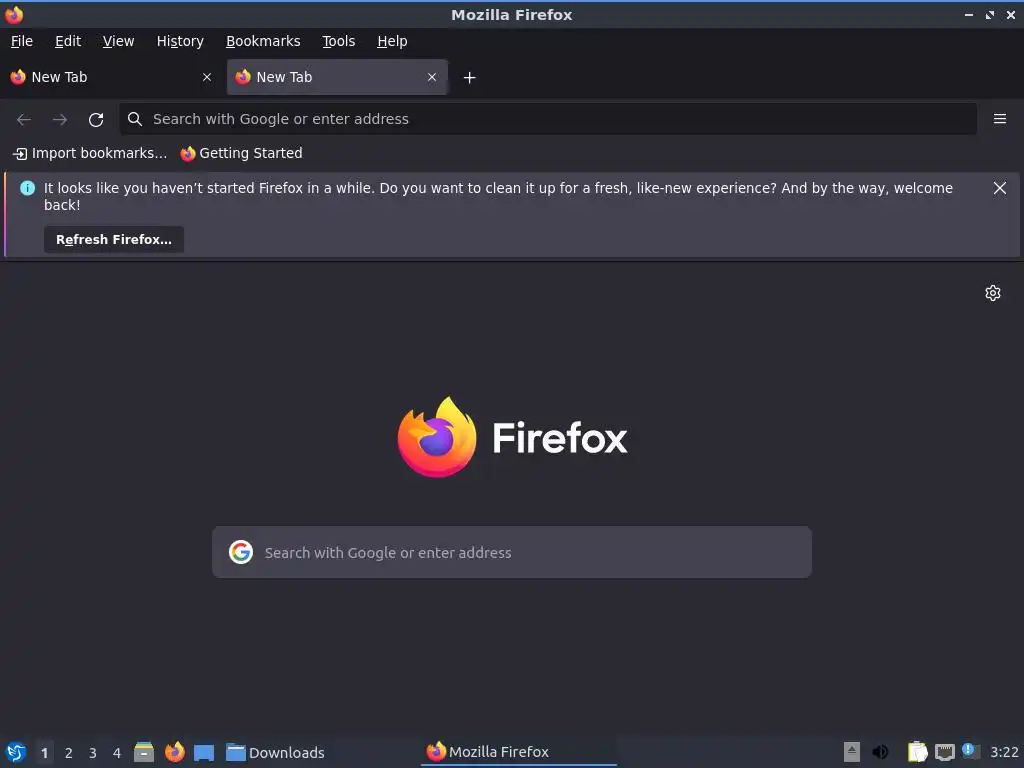Click the info icon in the notification bar
Viewport: 1024px width, 768px height.
click(x=27, y=188)
